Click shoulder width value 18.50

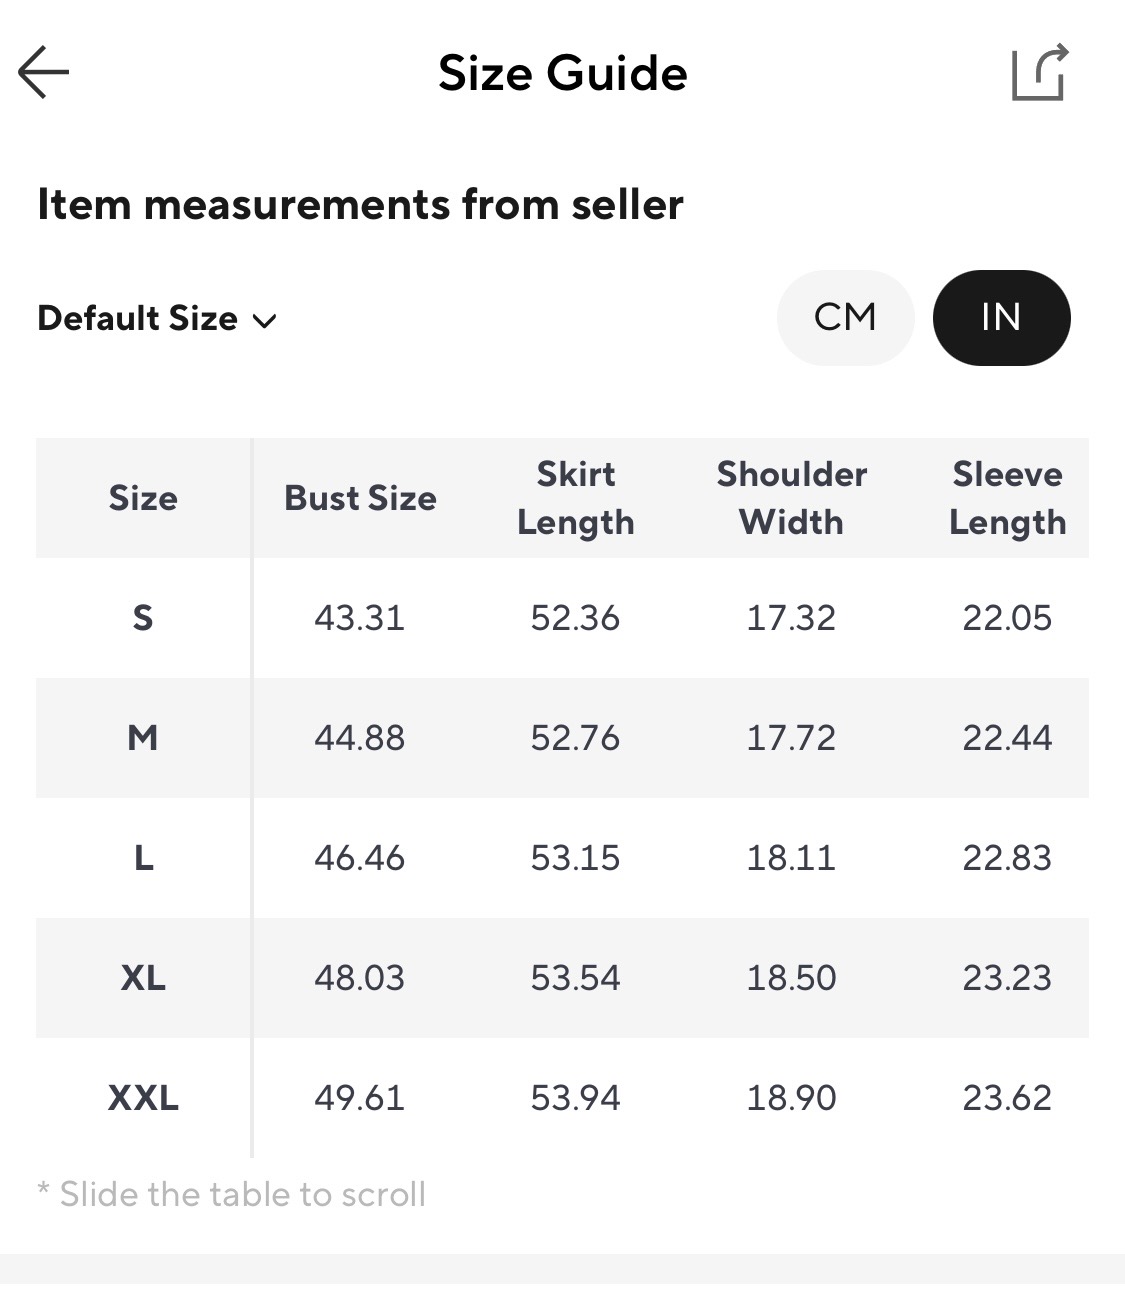(x=791, y=978)
